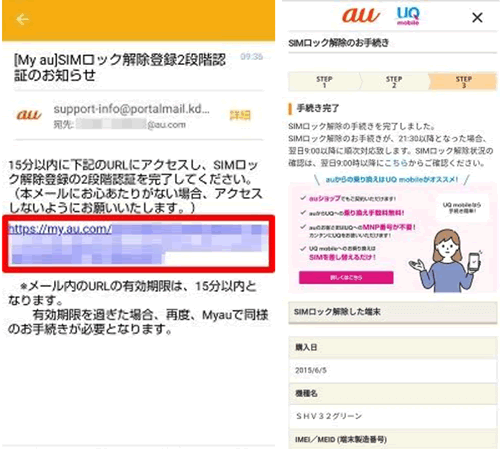Click the SIMロック解除のお手続き page title

(338, 43)
